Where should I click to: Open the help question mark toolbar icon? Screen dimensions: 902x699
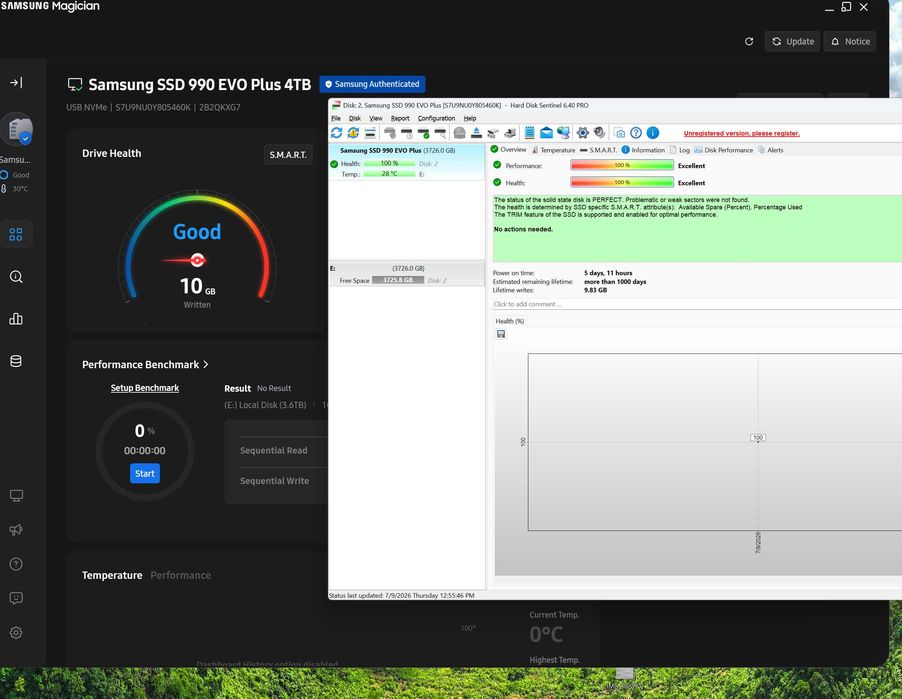636,133
